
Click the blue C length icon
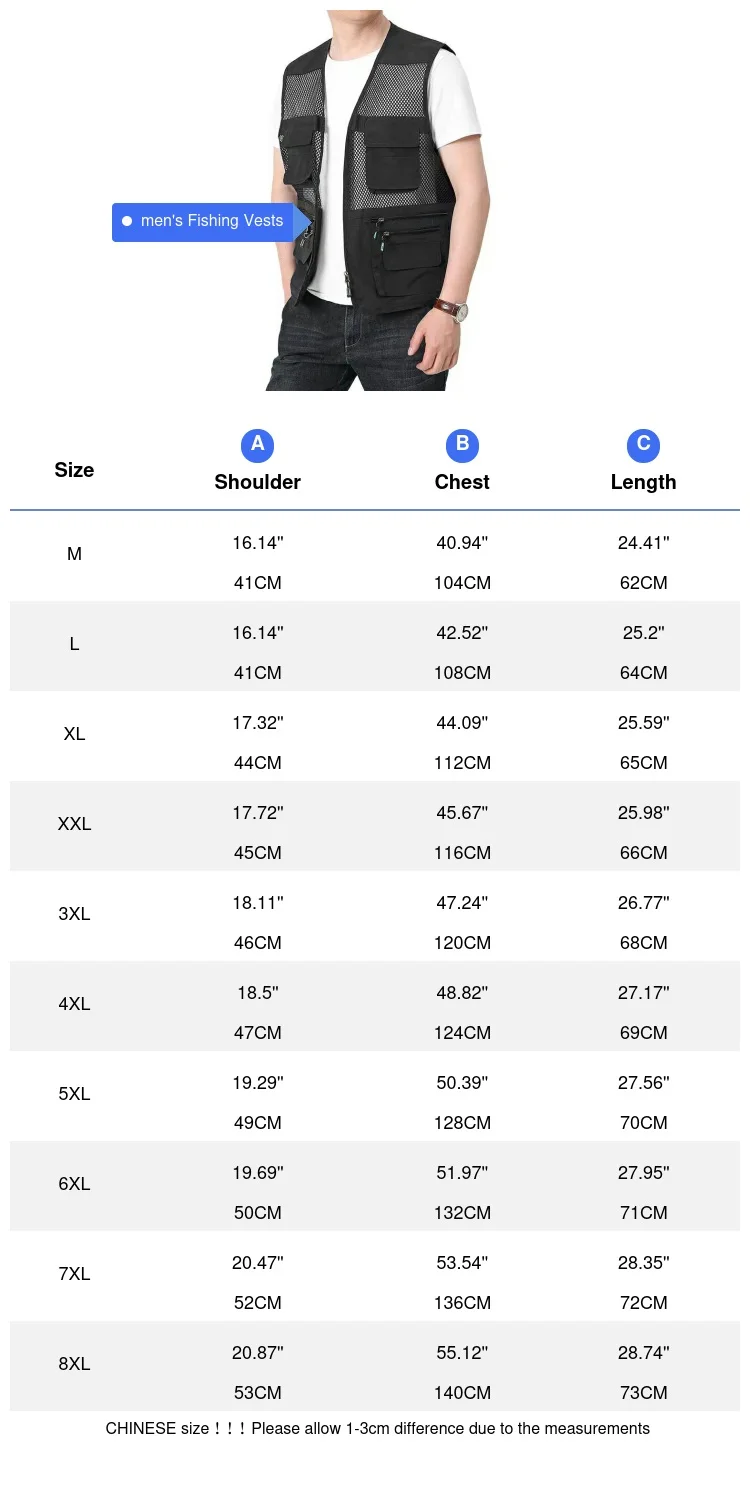click(x=643, y=445)
